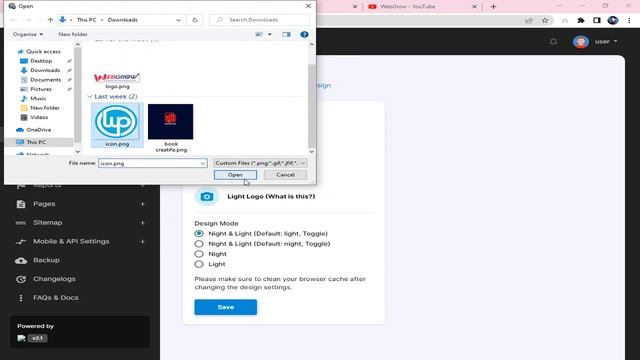
Task: Click the Changelogs history icon
Action: coord(21,279)
